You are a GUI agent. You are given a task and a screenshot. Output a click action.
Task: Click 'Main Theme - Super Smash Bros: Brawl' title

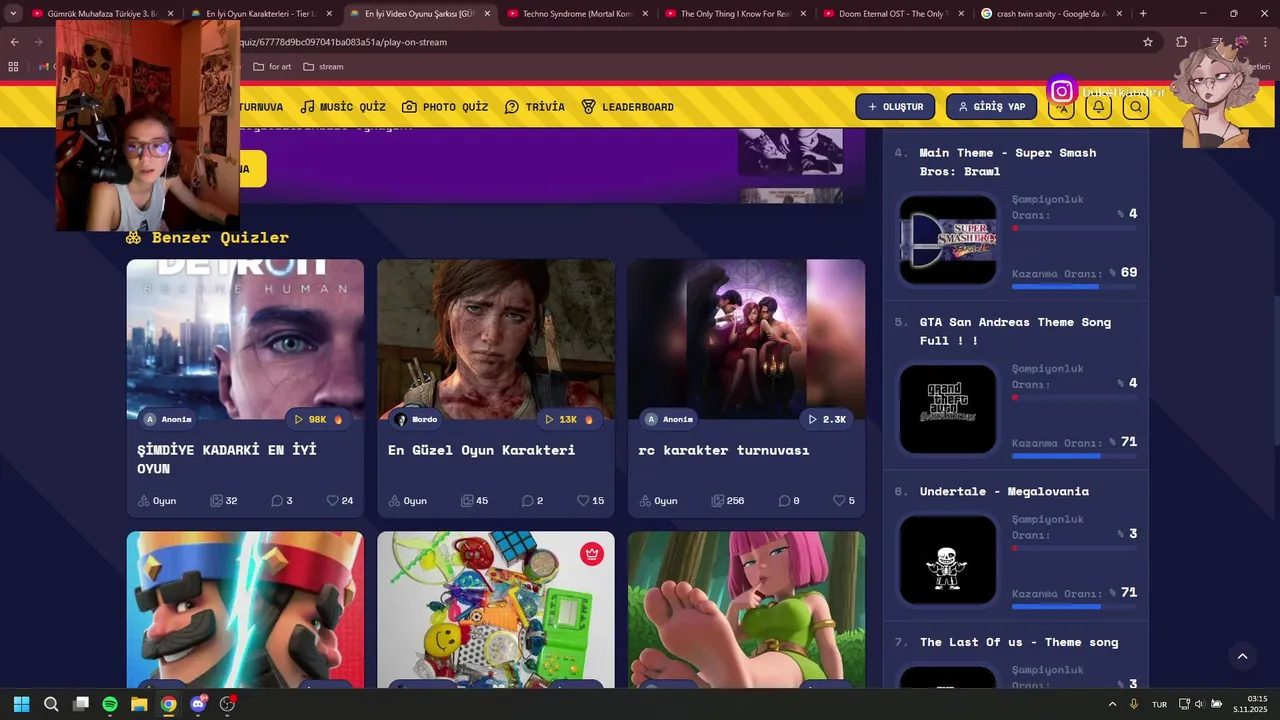point(1008,162)
